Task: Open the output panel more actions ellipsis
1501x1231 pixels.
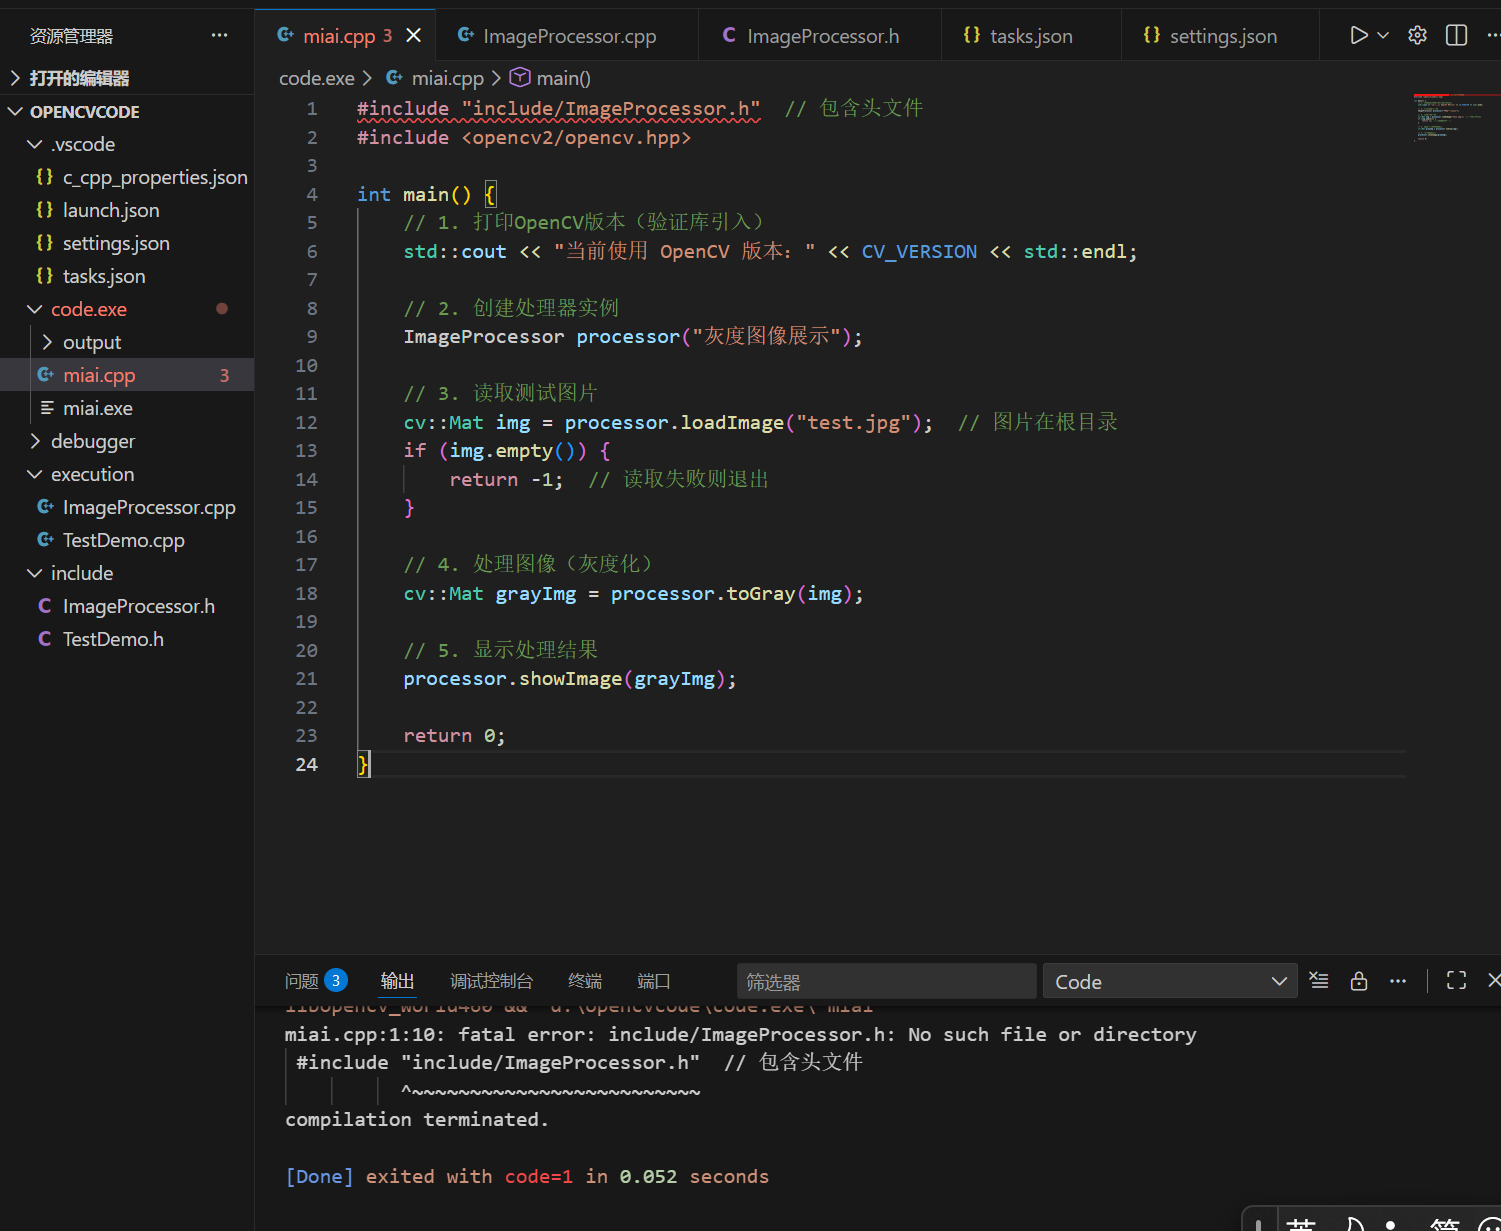Action: pyautogui.click(x=1398, y=981)
